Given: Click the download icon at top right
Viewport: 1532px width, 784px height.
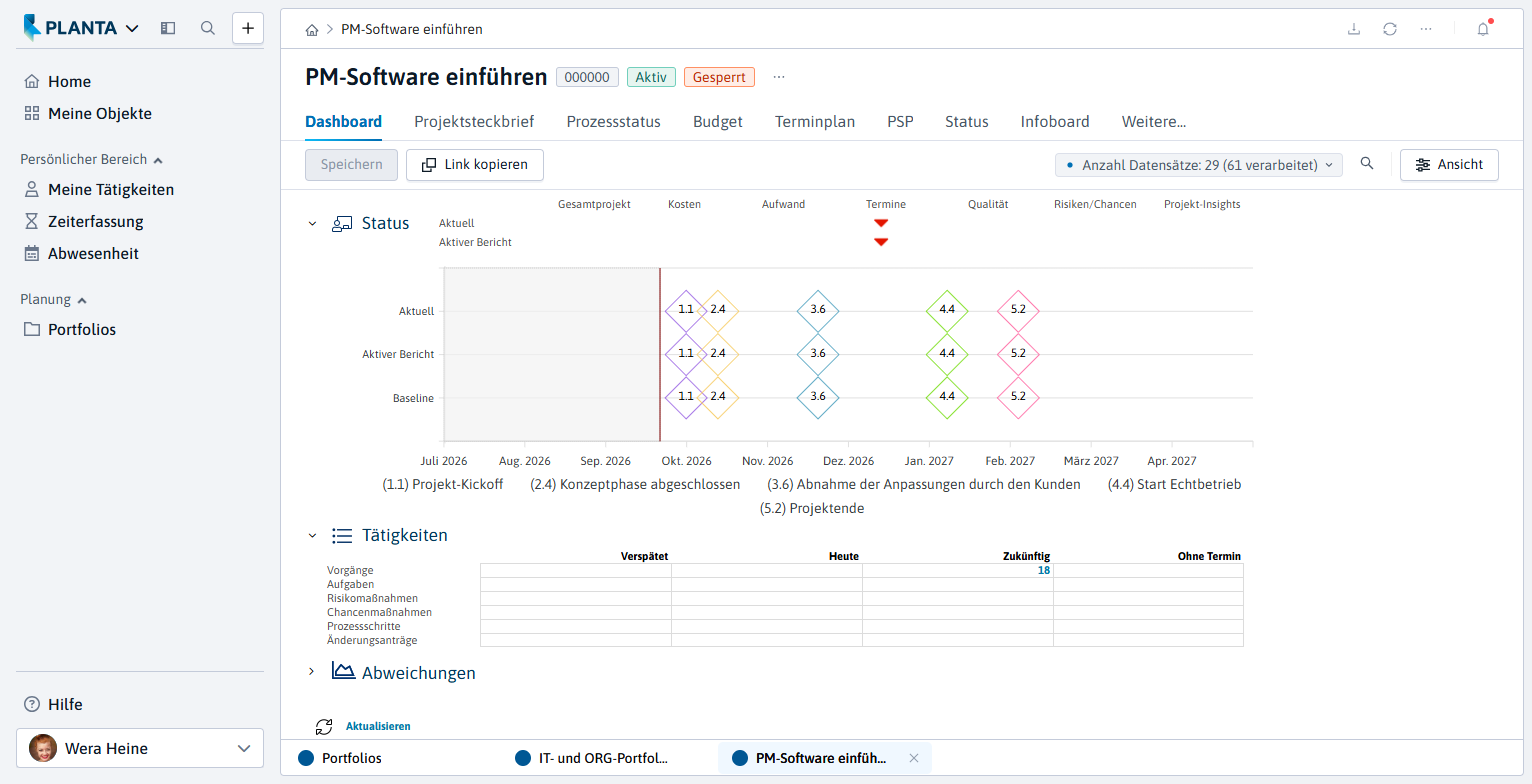Looking at the screenshot, I should tap(1354, 29).
